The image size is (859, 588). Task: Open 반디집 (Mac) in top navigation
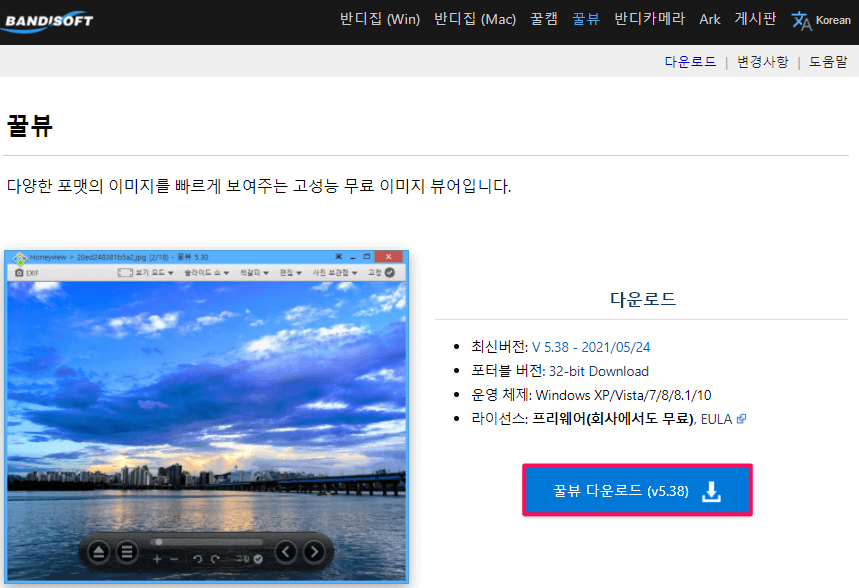[x=474, y=19]
